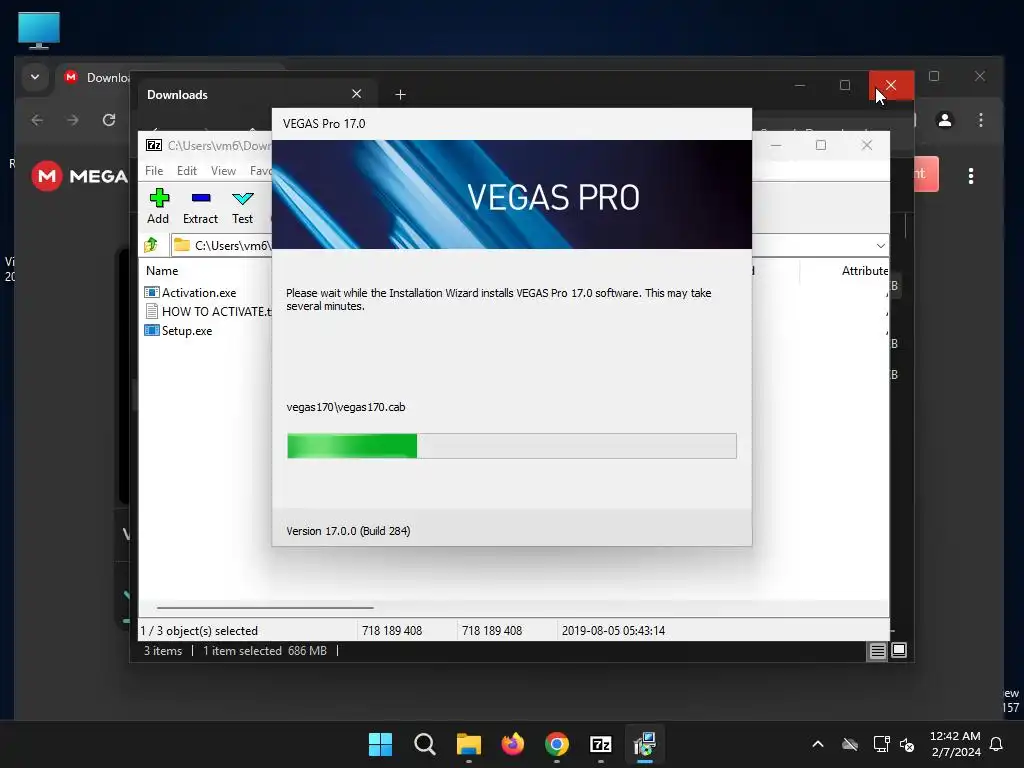Viewport: 1024px width, 768px height.
Task: Open the clock and date panel
Action: pos(955,744)
